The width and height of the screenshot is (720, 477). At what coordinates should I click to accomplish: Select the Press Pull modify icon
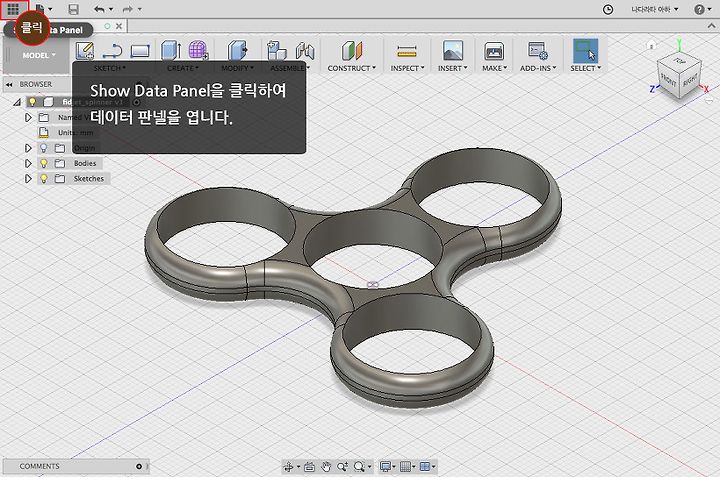pos(237,51)
